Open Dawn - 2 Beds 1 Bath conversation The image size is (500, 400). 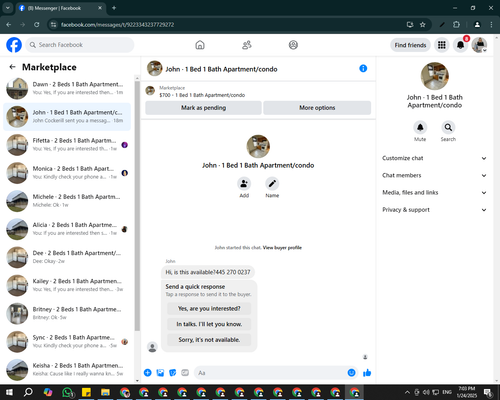click(x=67, y=88)
